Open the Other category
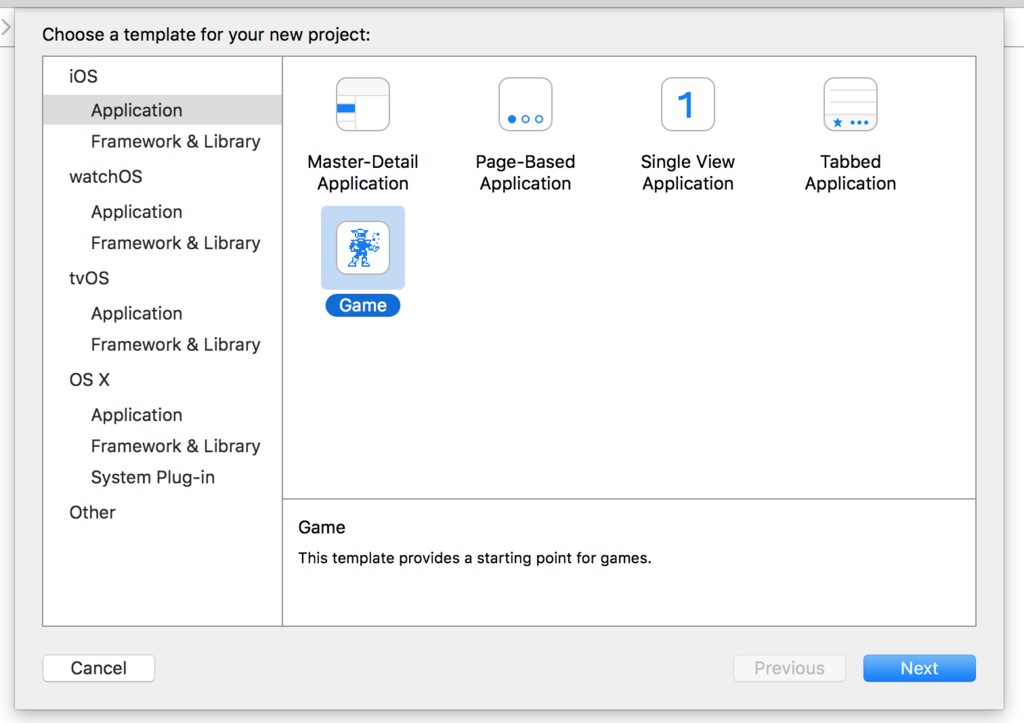The width and height of the screenshot is (1024, 723). pyautogui.click(x=92, y=512)
